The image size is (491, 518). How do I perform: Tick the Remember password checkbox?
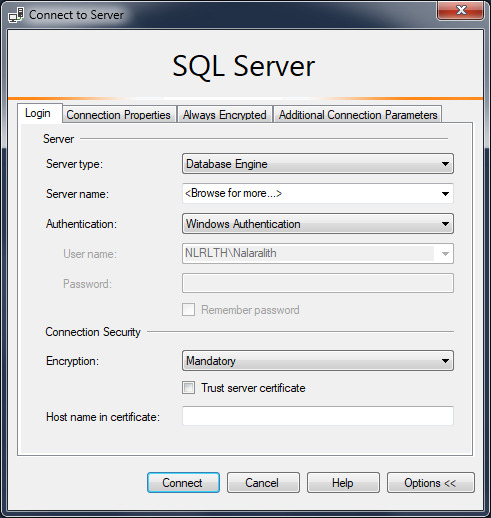pyautogui.click(x=188, y=310)
